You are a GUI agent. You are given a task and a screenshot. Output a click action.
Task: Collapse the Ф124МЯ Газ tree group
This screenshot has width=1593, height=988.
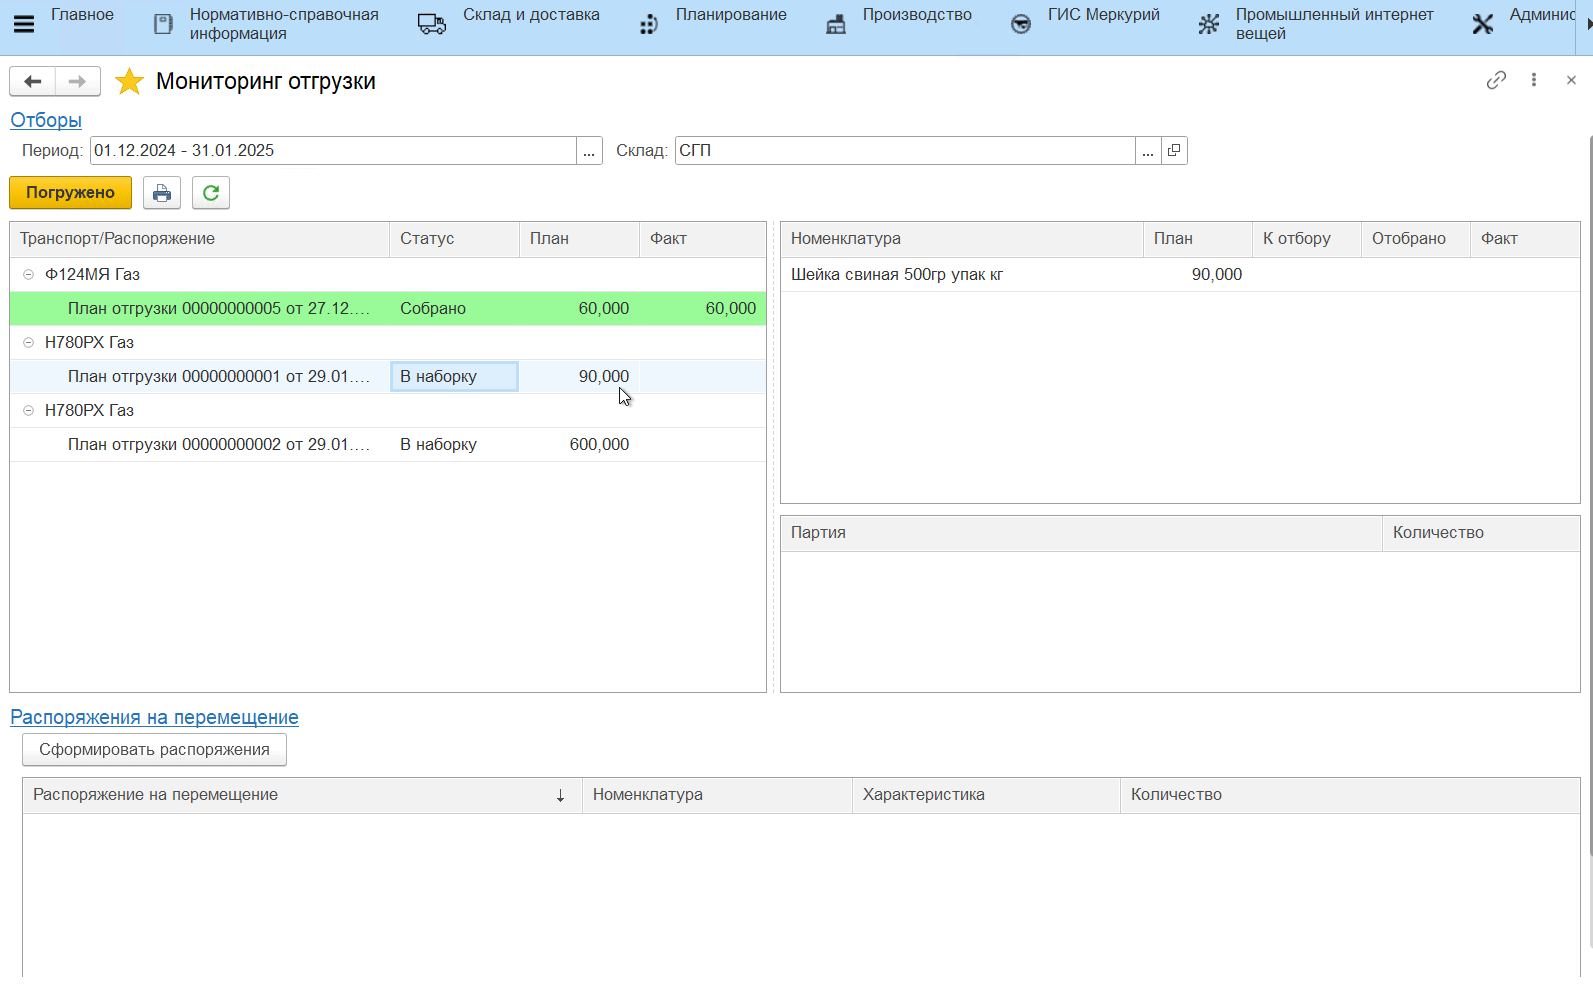[x=29, y=275]
